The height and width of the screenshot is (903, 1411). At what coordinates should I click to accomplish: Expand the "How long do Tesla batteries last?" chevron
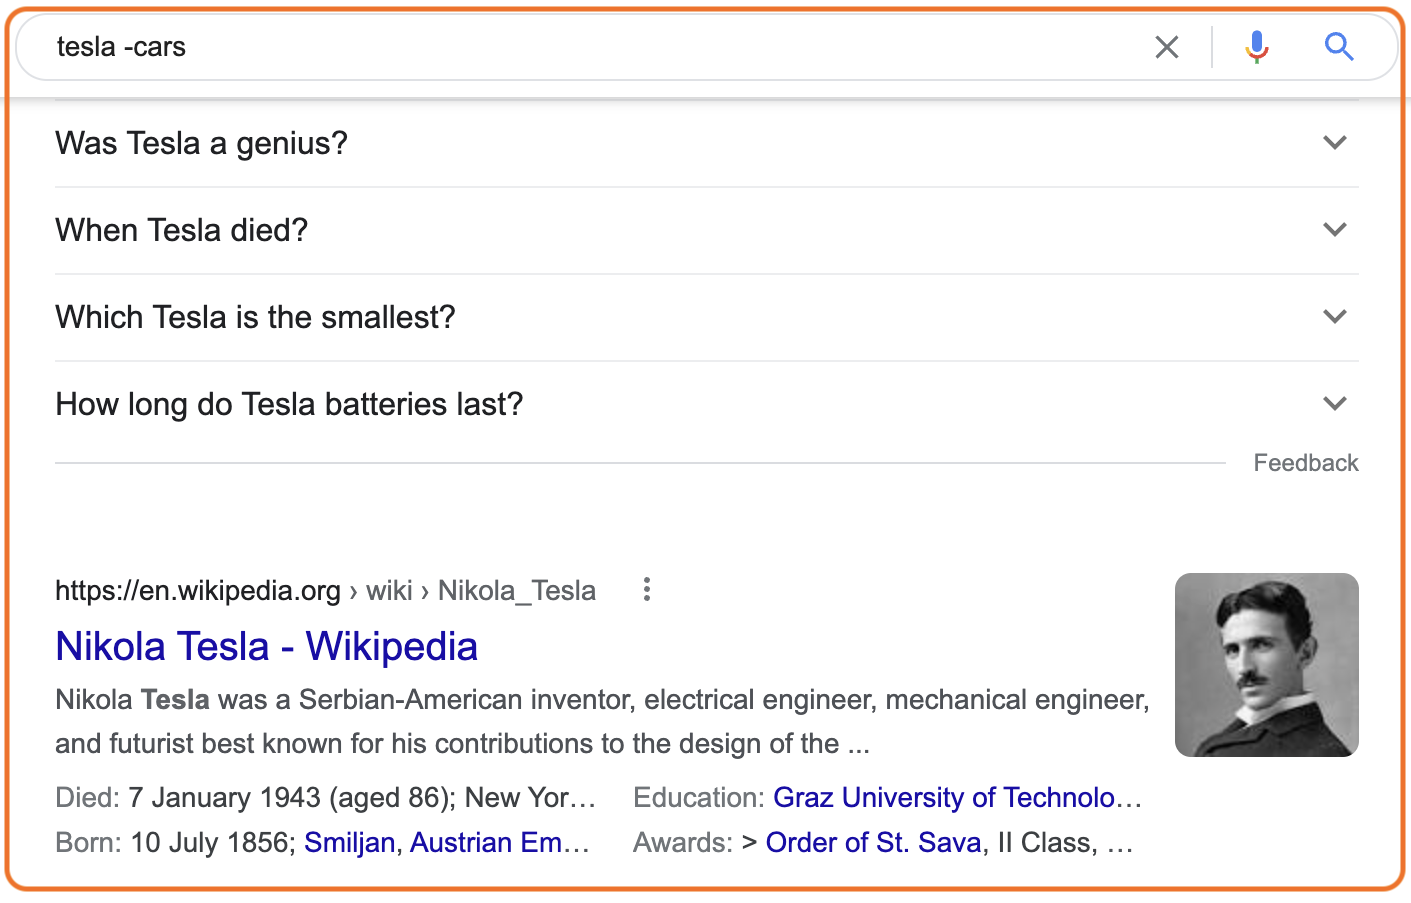[x=1335, y=404]
